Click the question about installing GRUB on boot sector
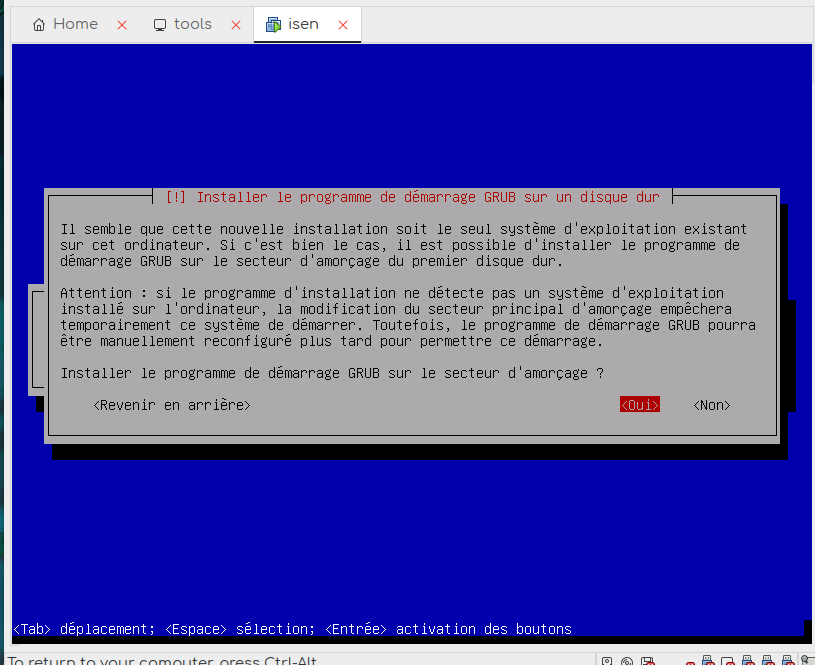Viewport: 815px width, 665px height. pos(332,373)
